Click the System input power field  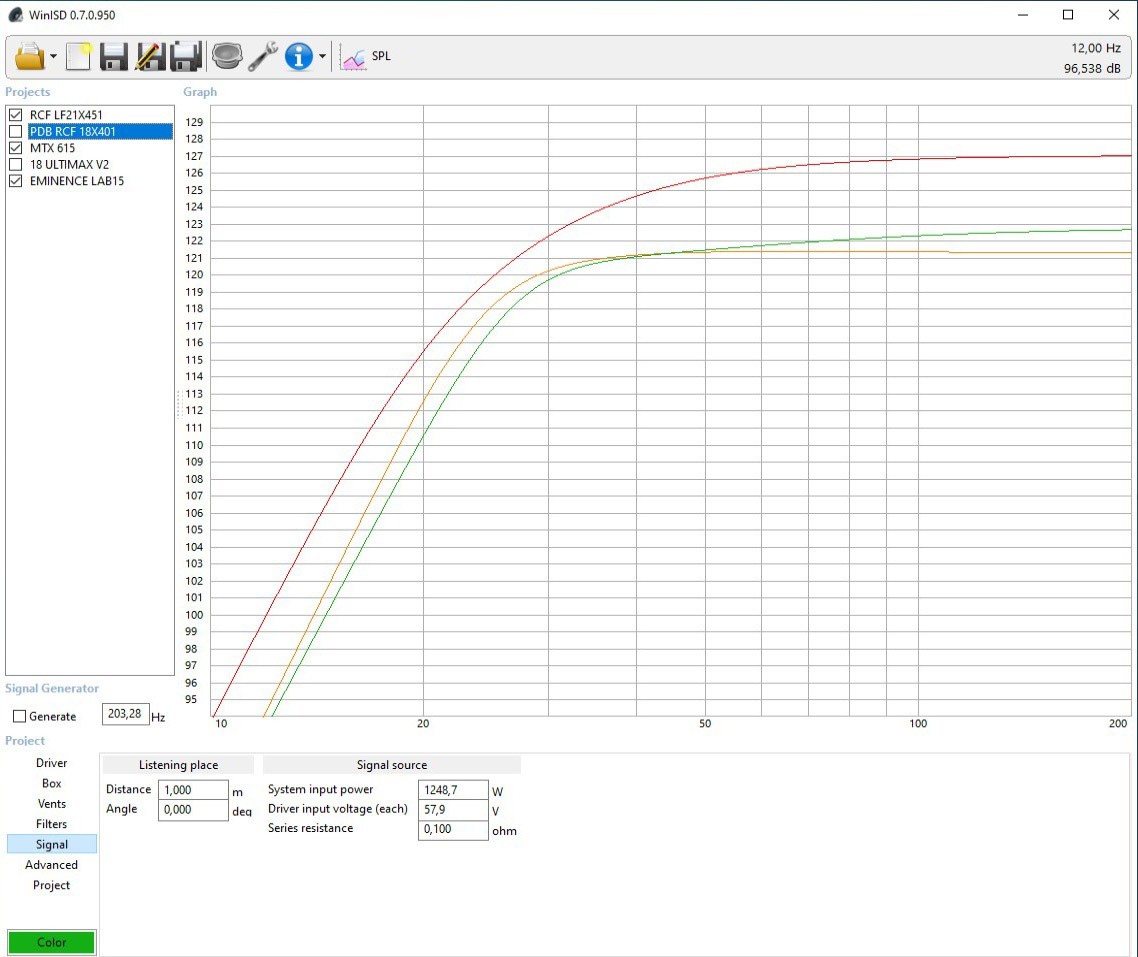(x=452, y=790)
